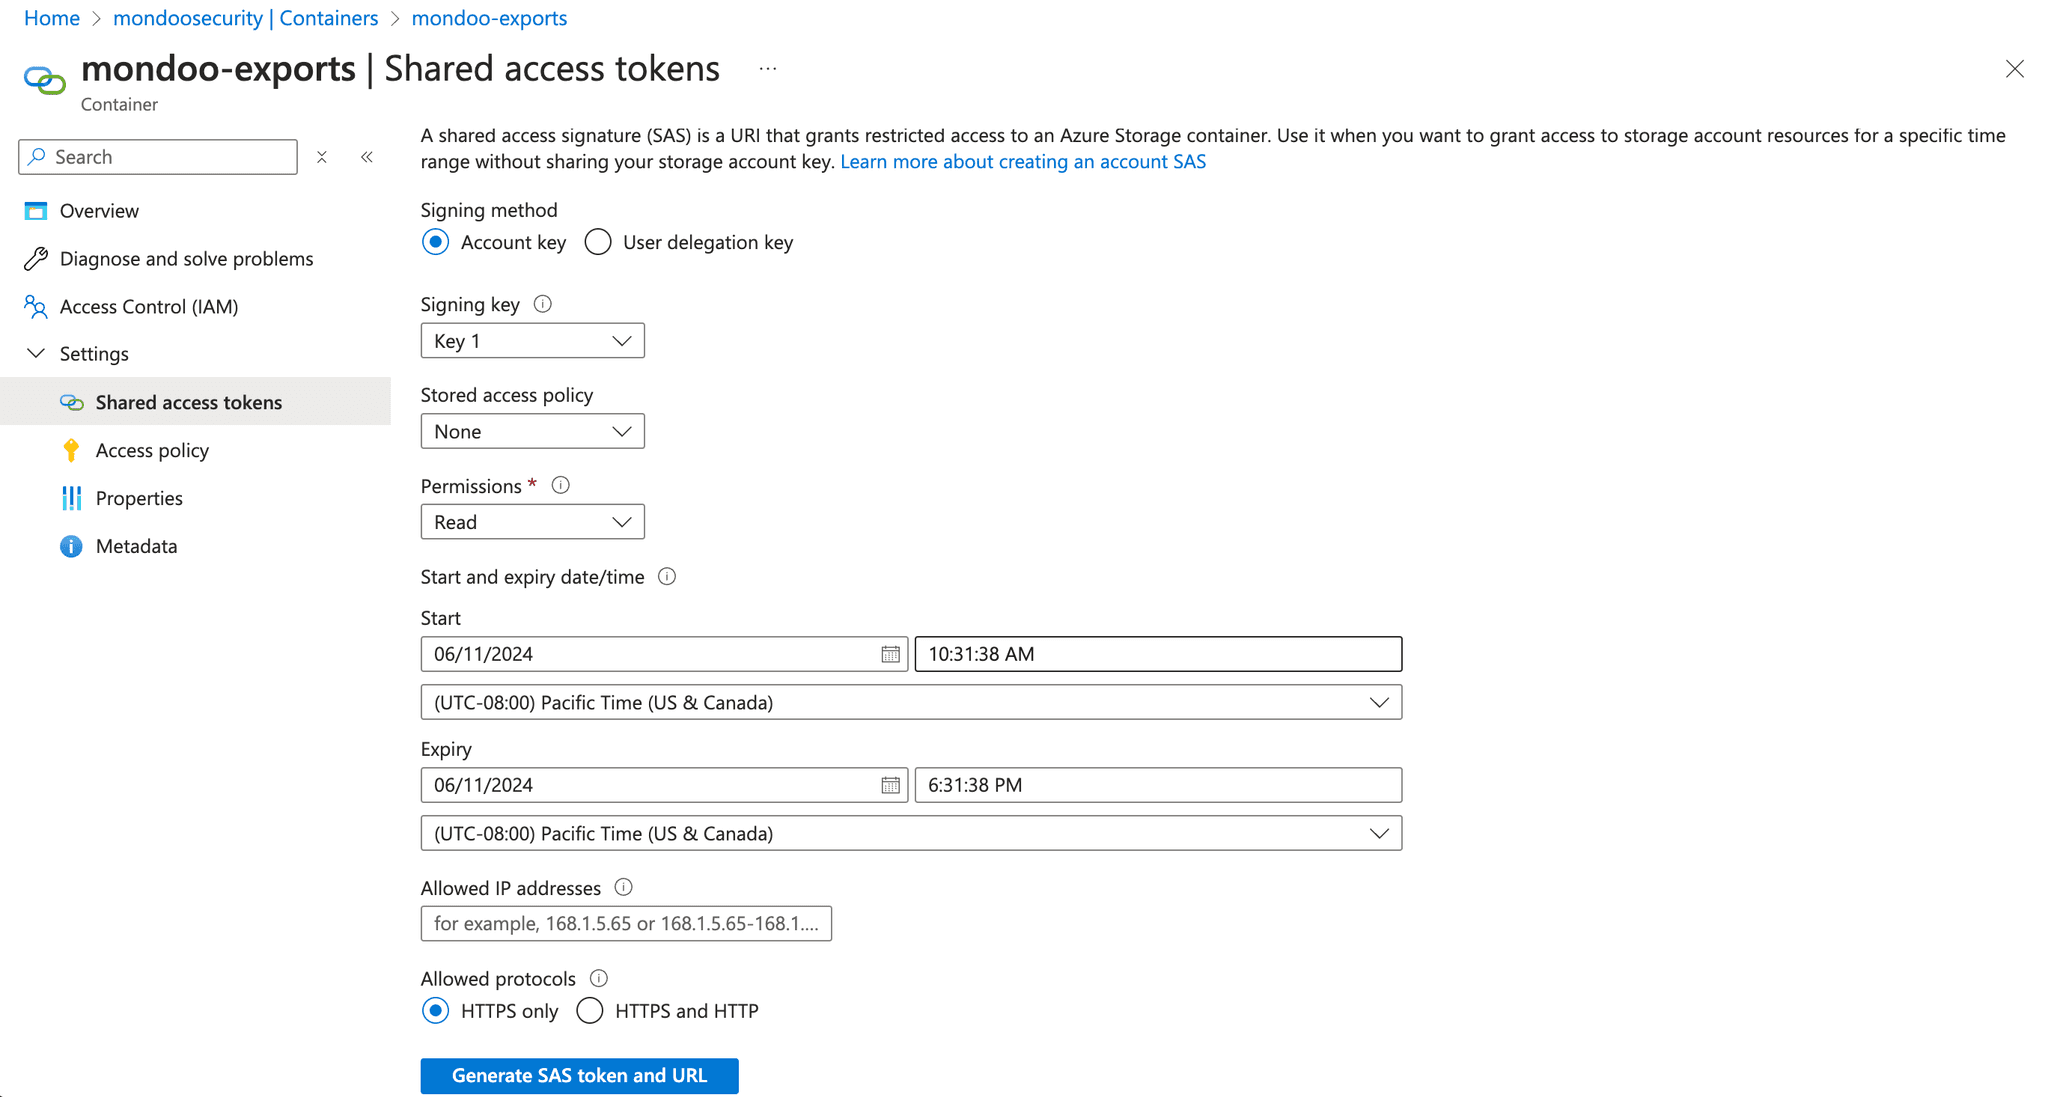Click the Access policy key icon

click(71, 450)
